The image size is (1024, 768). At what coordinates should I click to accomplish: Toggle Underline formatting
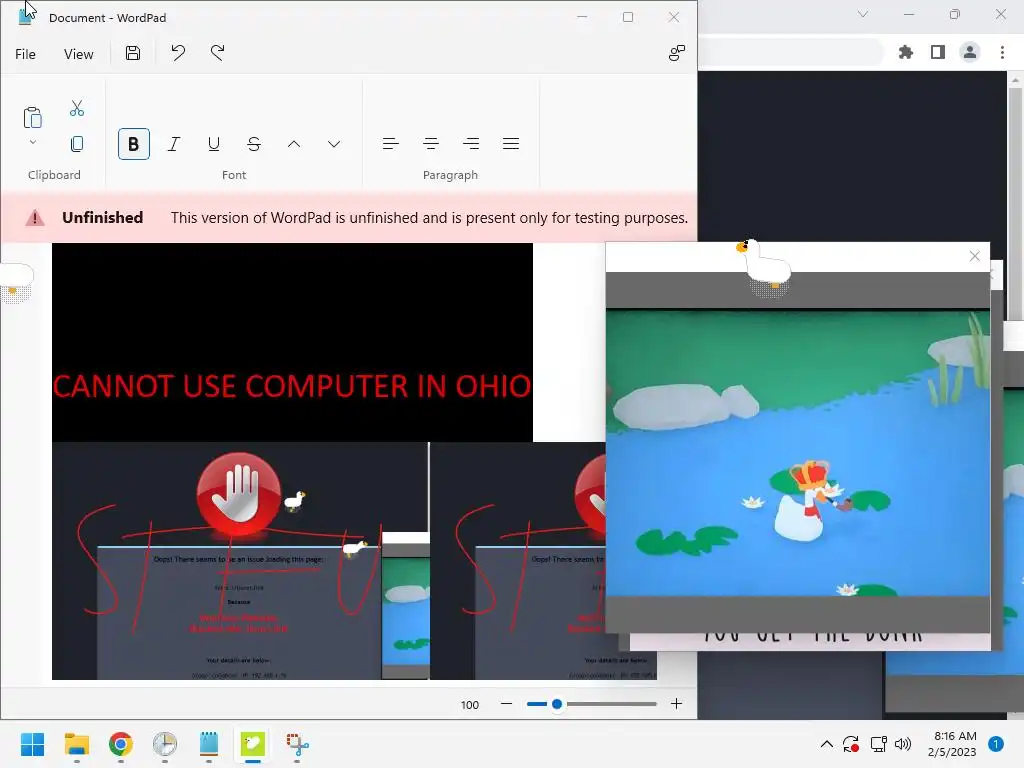click(214, 144)
